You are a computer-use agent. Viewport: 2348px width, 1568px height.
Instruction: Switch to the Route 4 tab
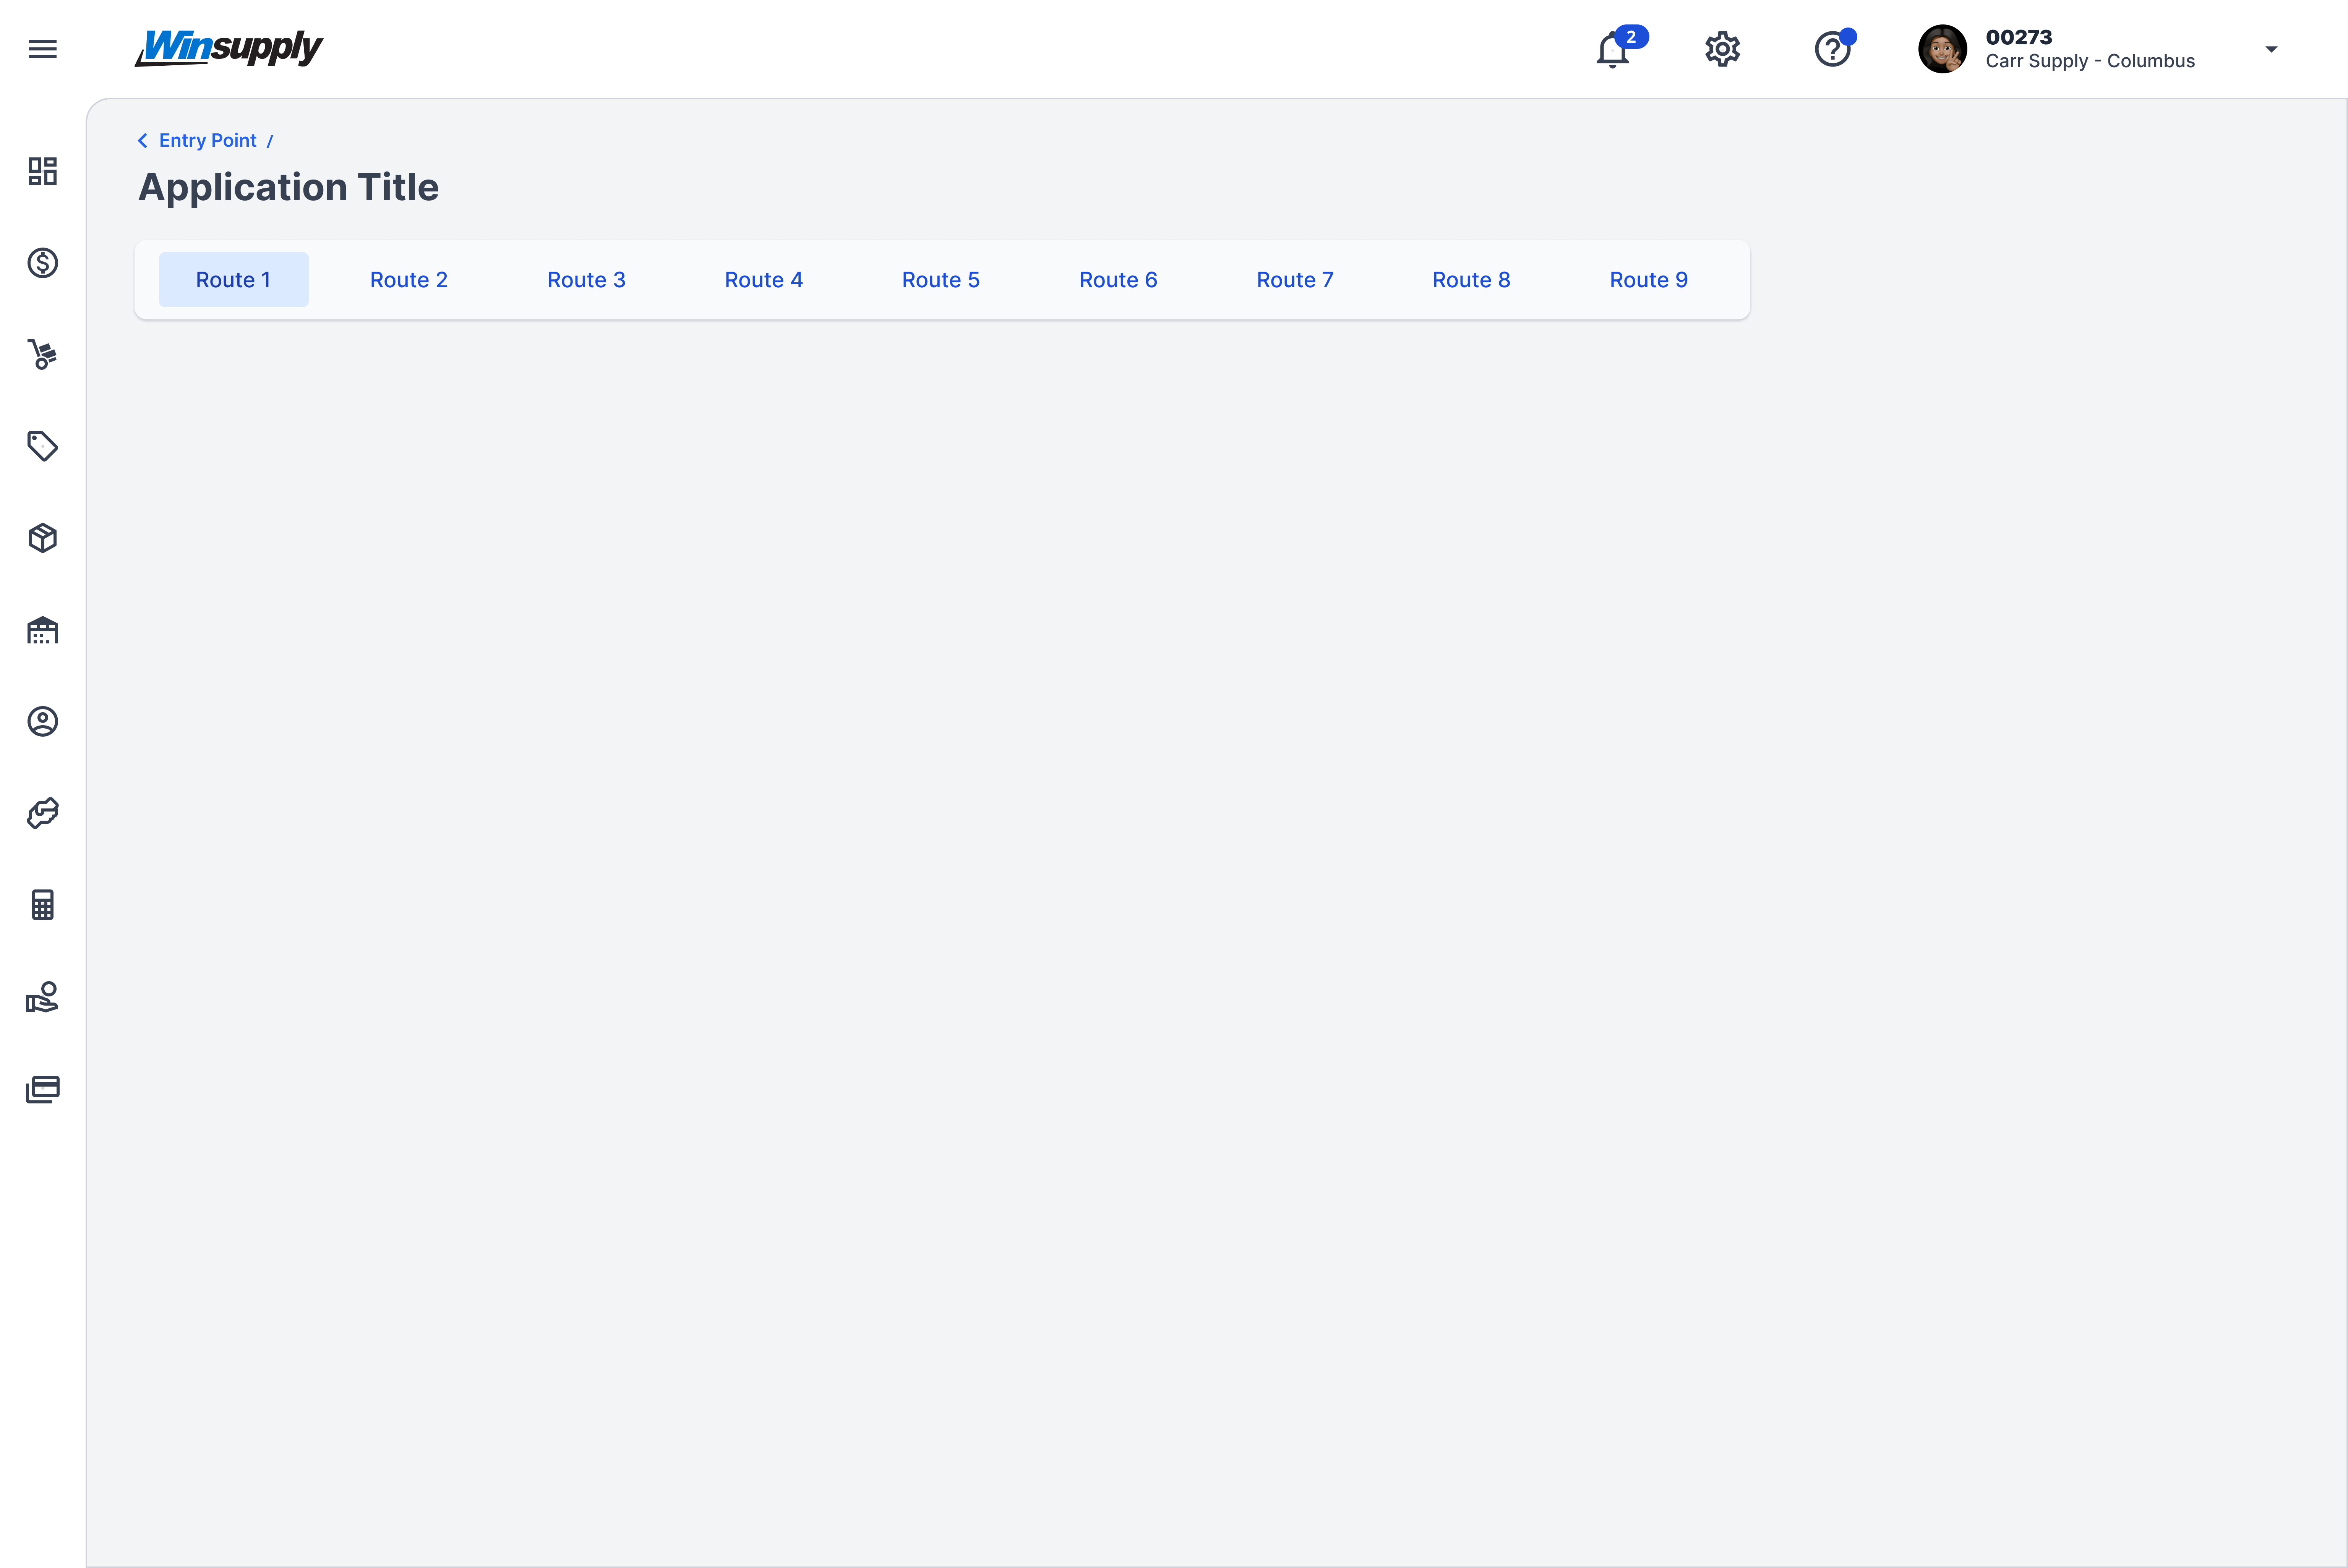tap(763, 280)
